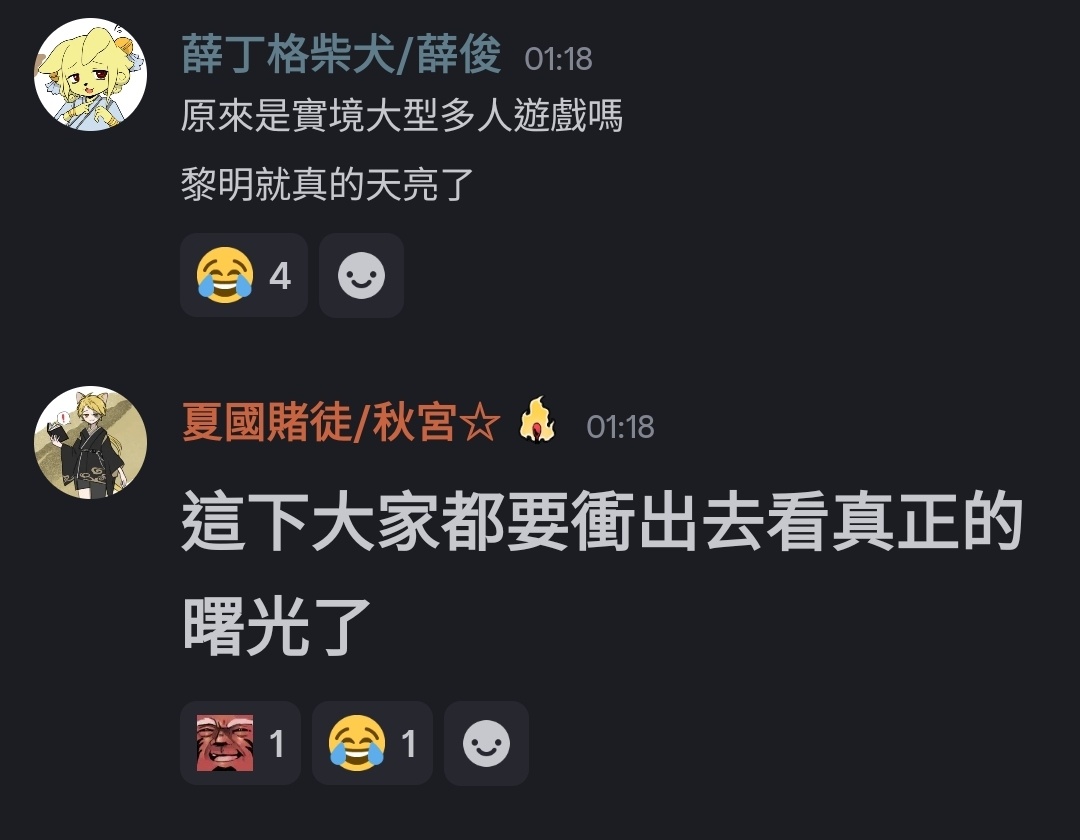
Task: Toggle tears-of-joy reaction under the 曙光了 message
Action: (372, 743)
